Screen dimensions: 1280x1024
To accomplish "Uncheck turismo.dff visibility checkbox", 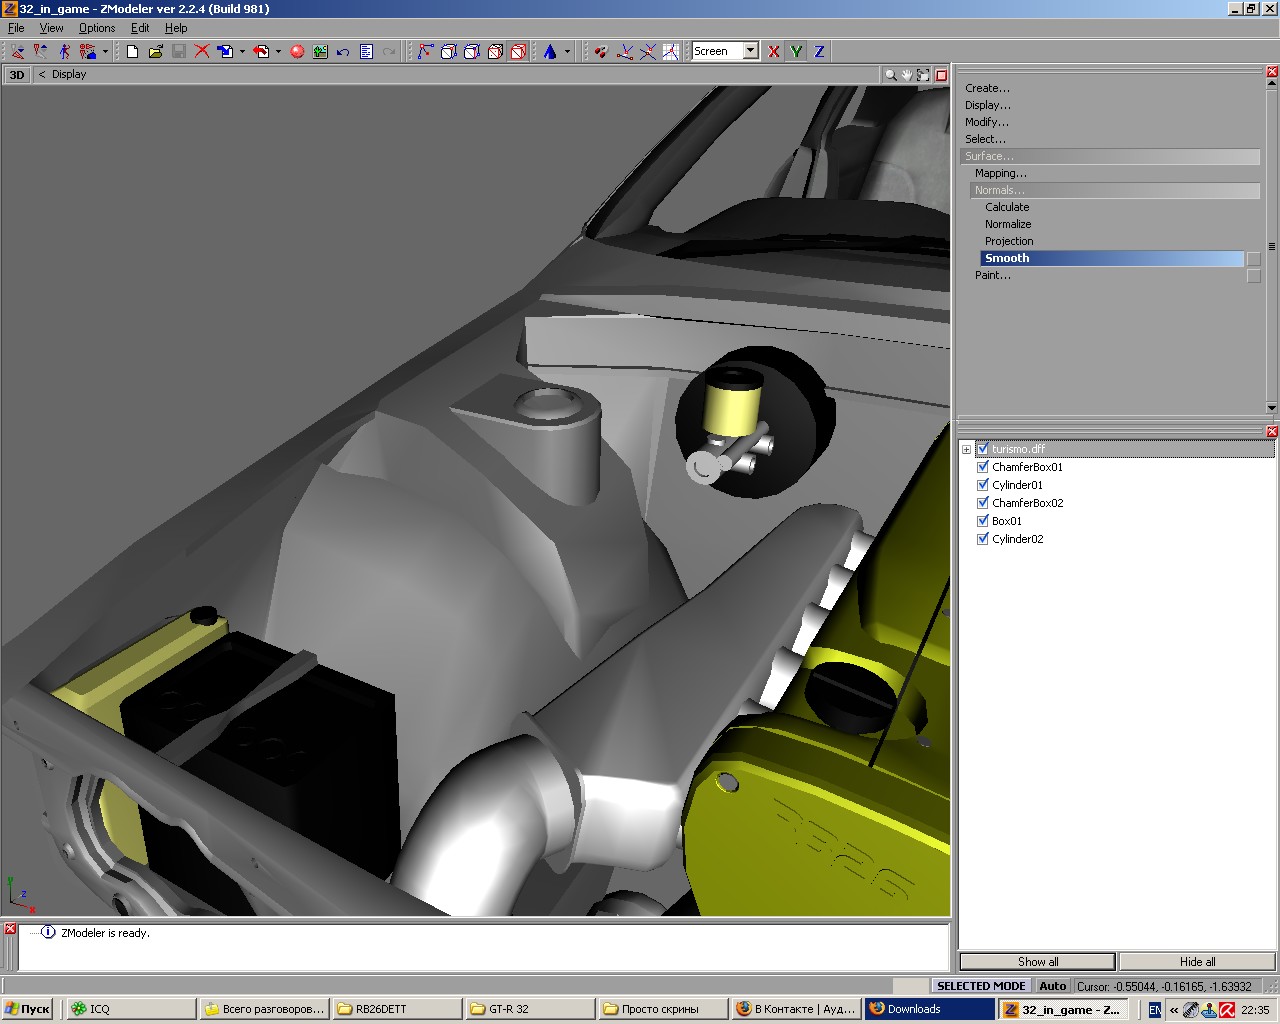I will coord(983,449).
